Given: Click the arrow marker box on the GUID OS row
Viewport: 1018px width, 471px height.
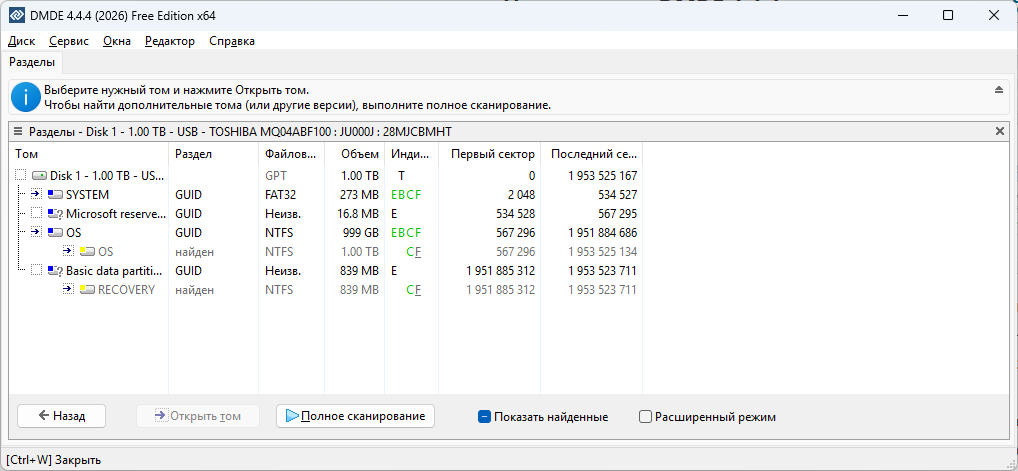Looking at the screenshot, I should (36, 233).
